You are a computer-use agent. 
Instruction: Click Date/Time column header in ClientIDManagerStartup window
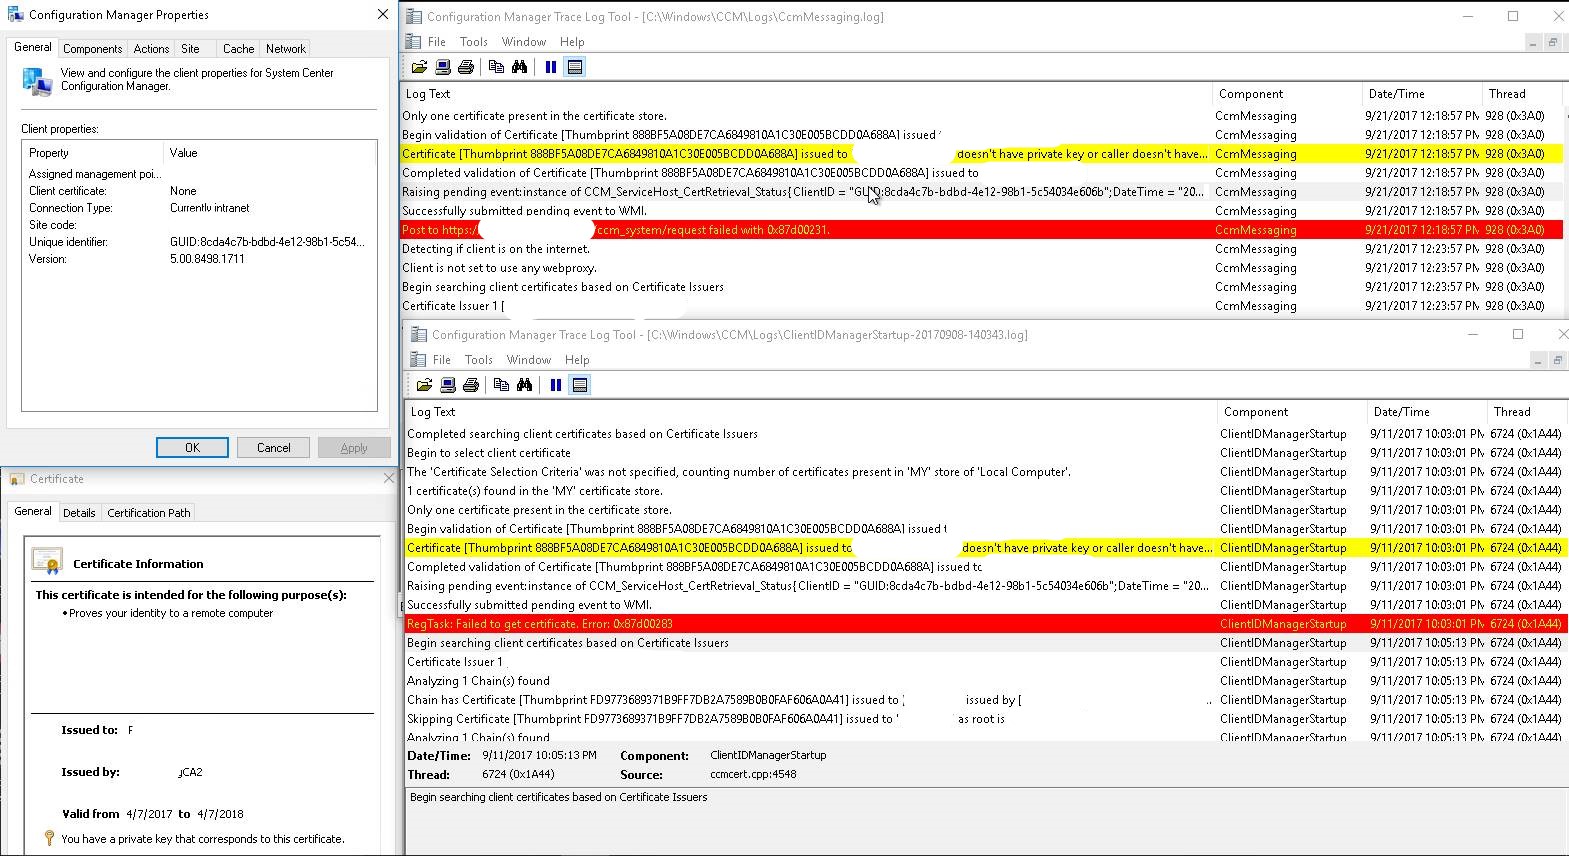click(x=1426, y=412)
